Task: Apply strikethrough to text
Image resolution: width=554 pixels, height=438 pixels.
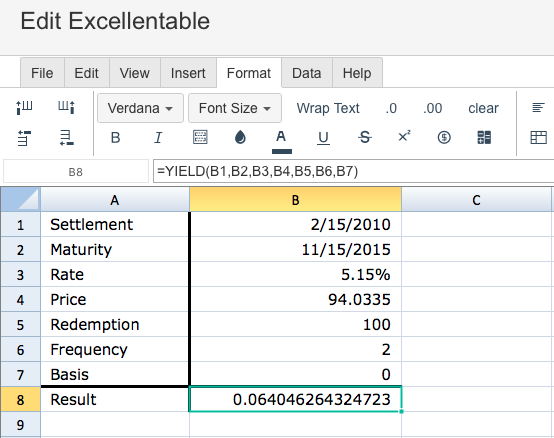Action: (x=365, y=137)
